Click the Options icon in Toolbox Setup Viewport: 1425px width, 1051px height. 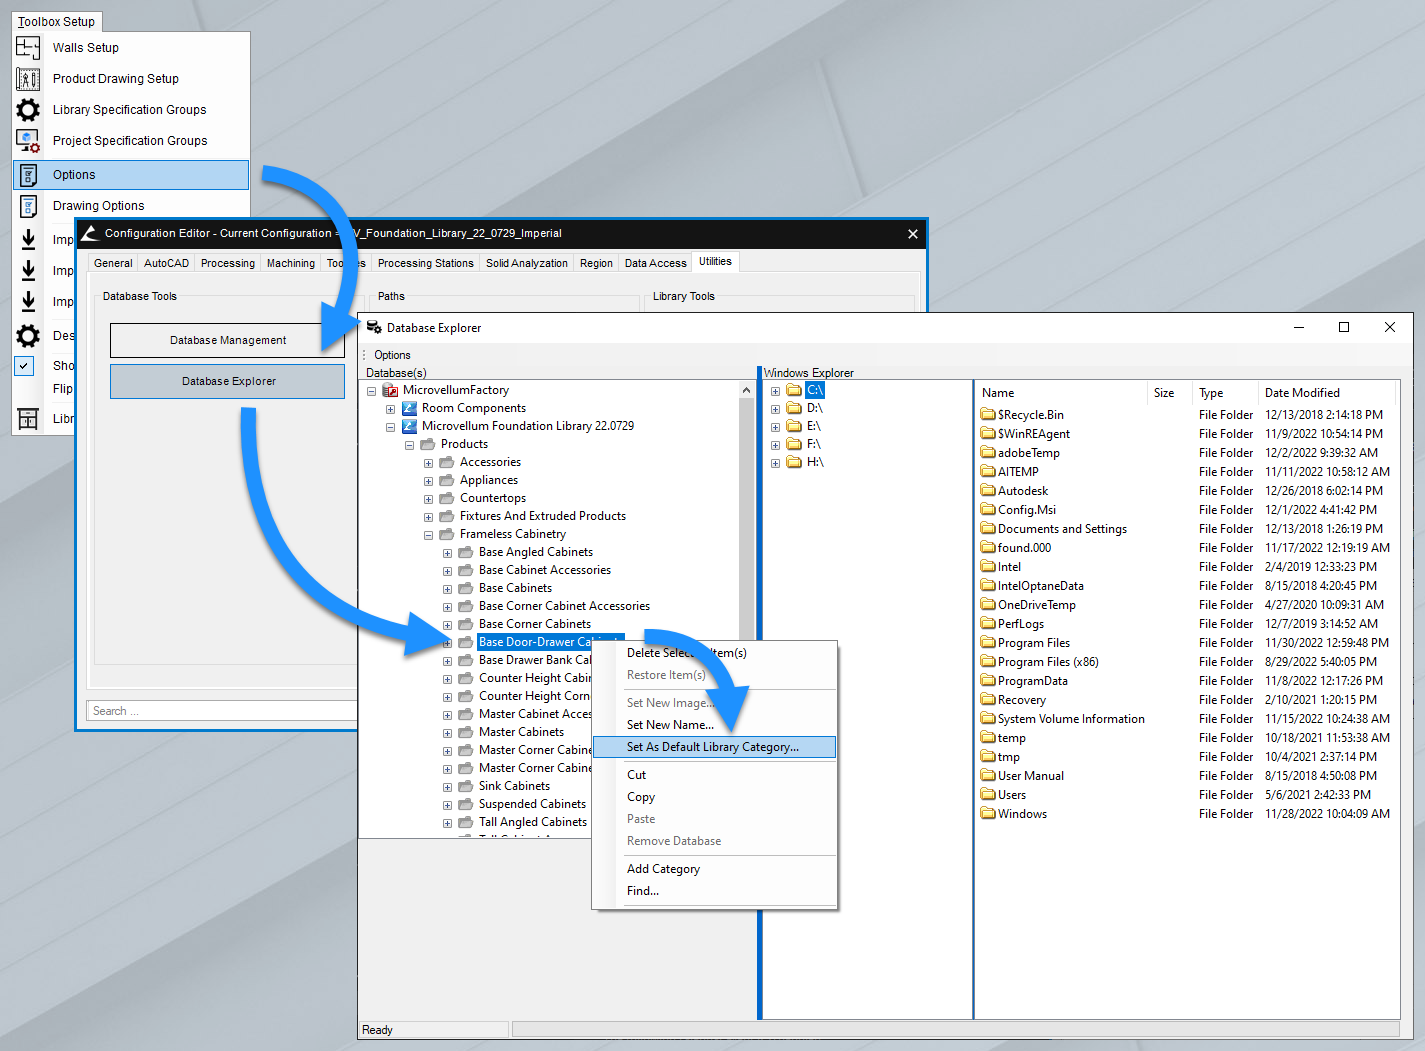click(28, 175)
